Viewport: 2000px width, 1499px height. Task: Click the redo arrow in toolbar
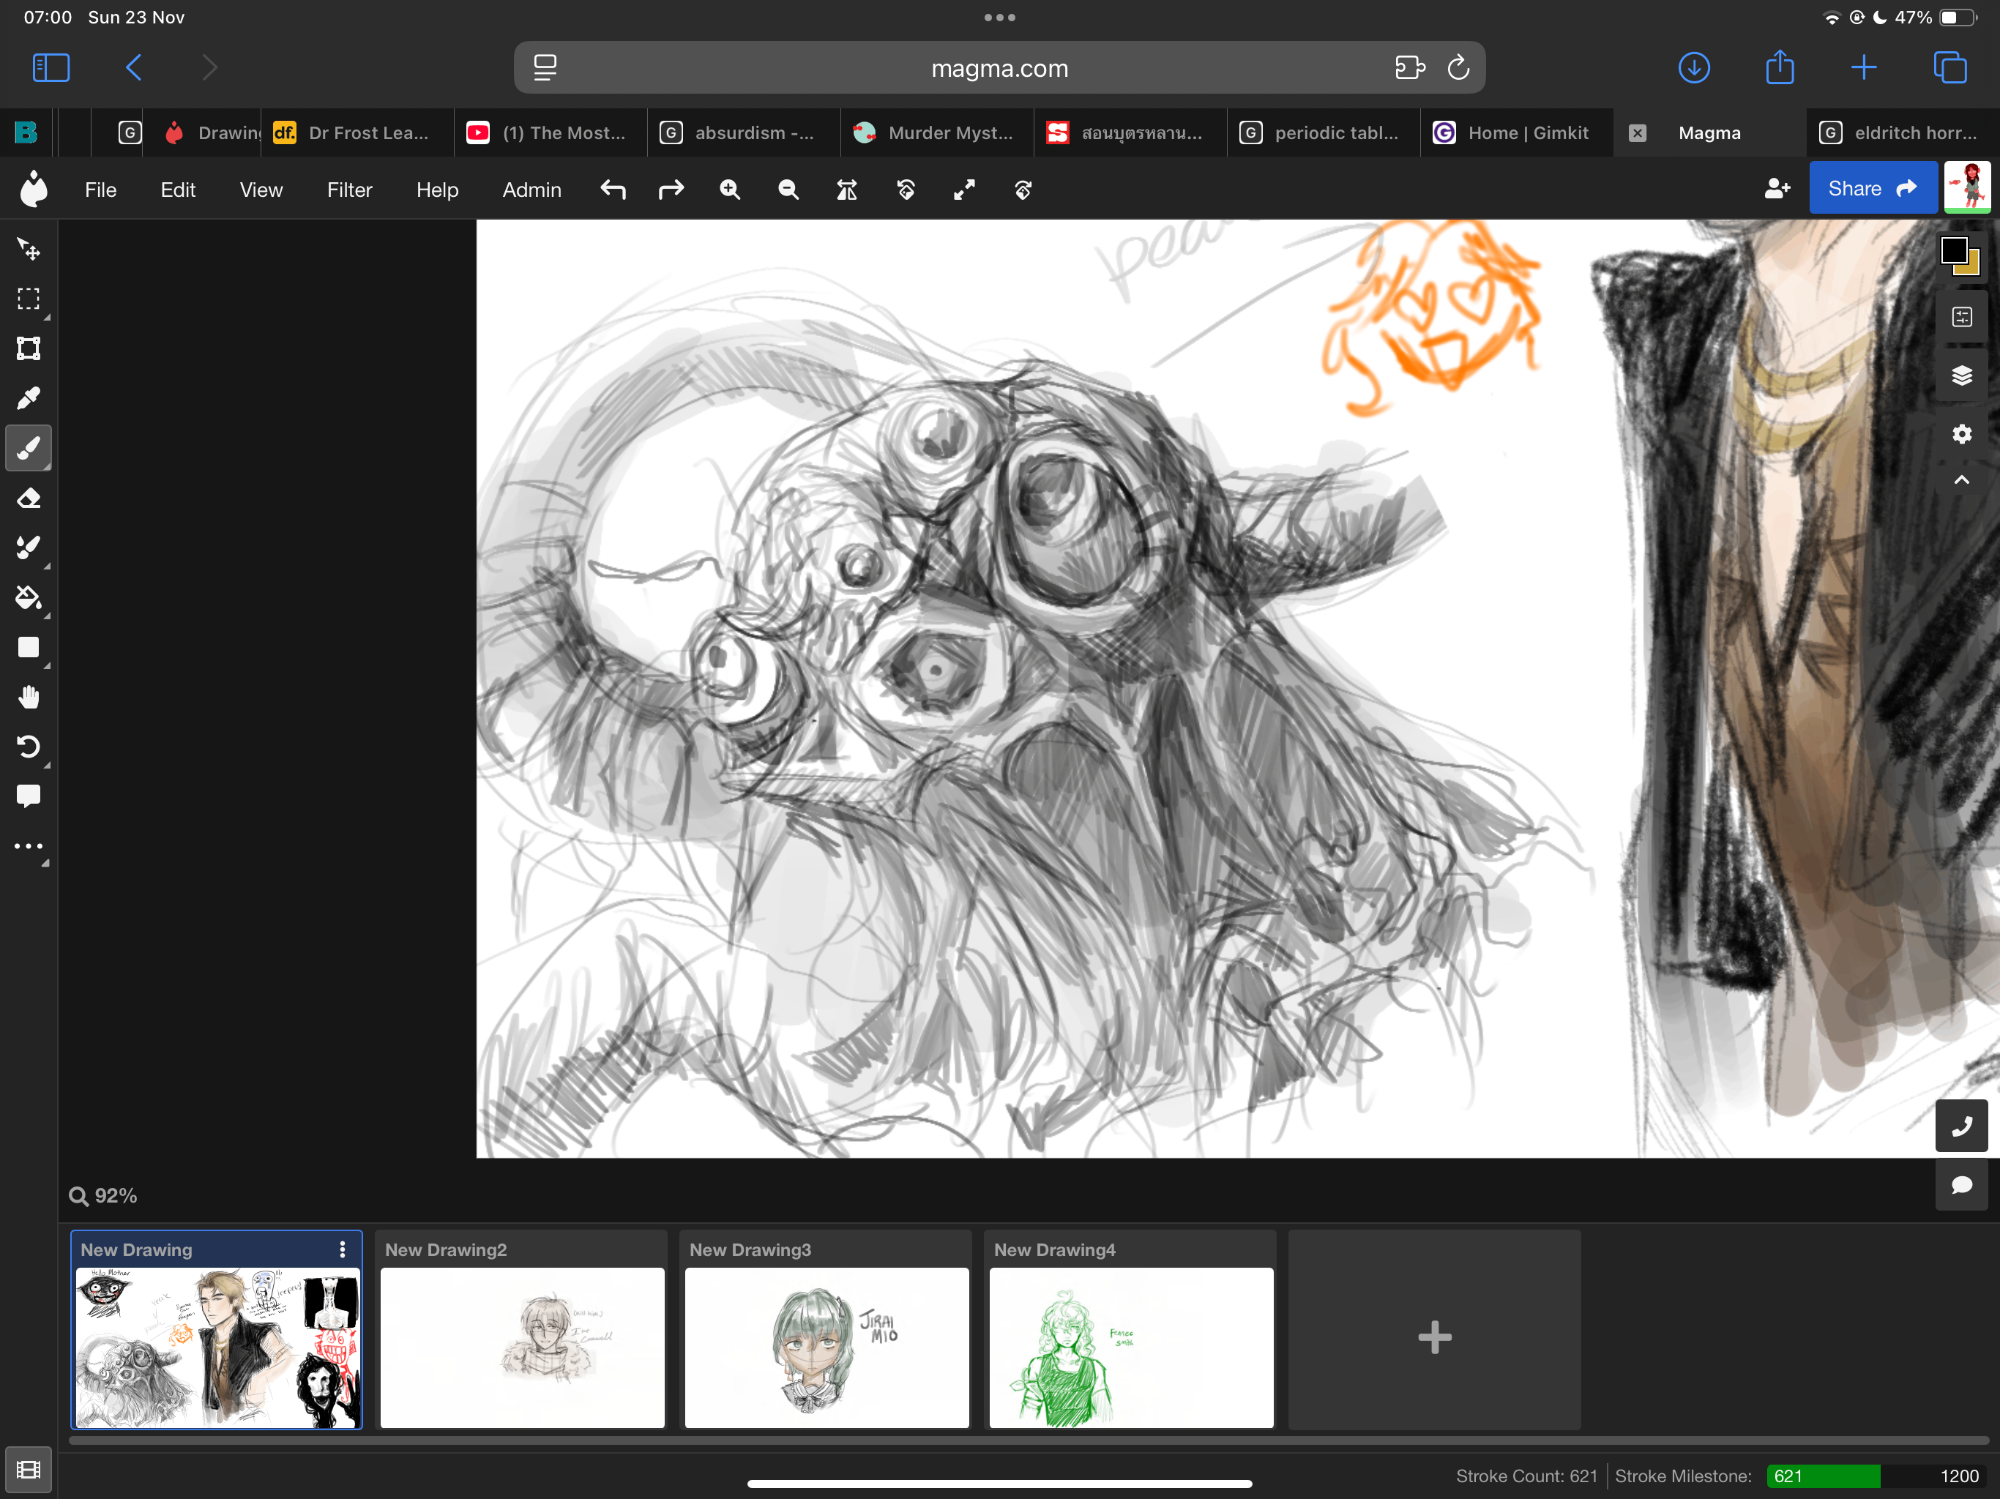pos(671,189)
